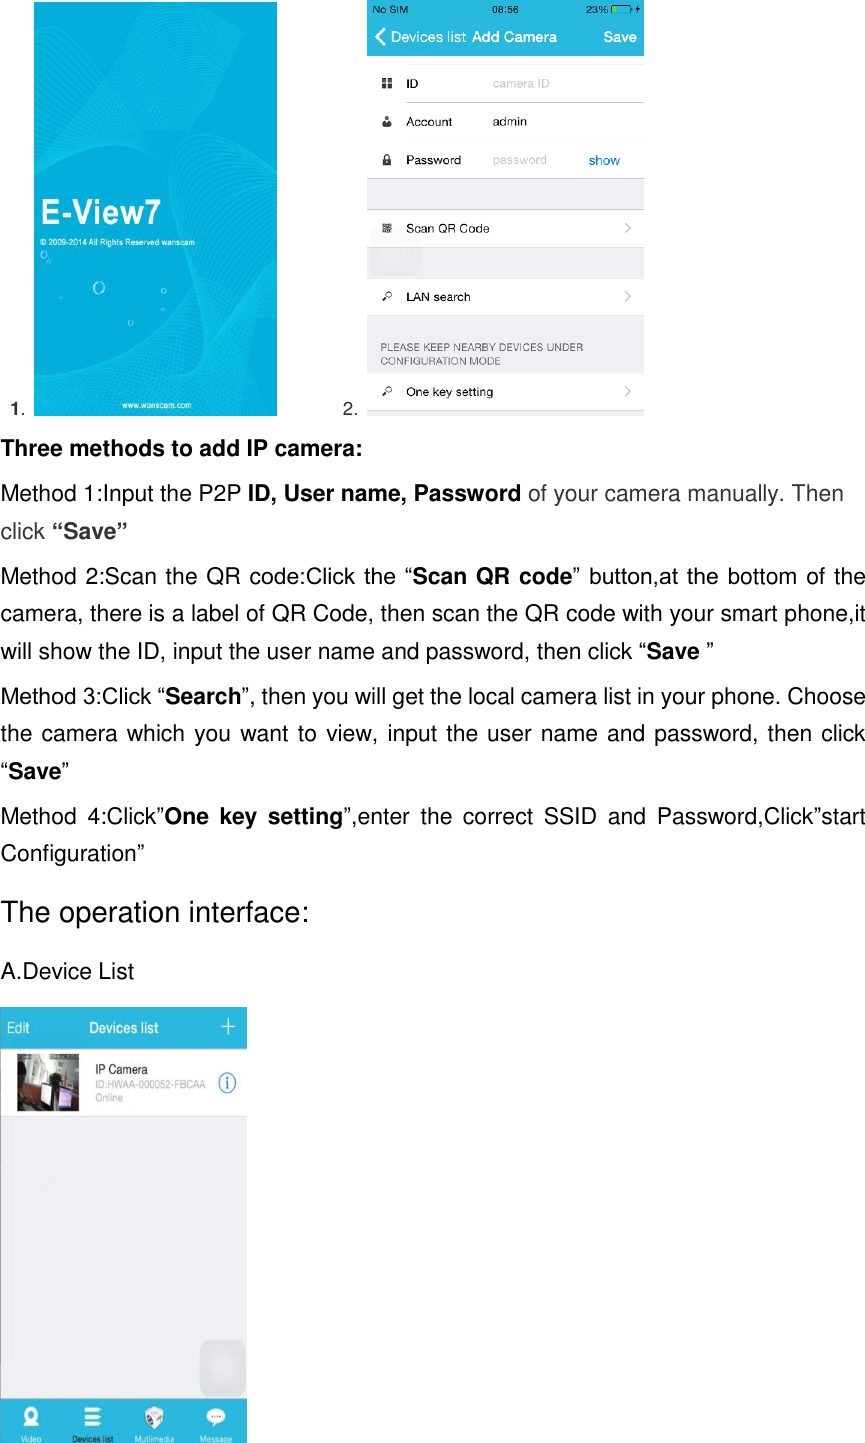Go back via Devices list in Add Camera header
865x1443 pixels.
click(x=418, y=36)
